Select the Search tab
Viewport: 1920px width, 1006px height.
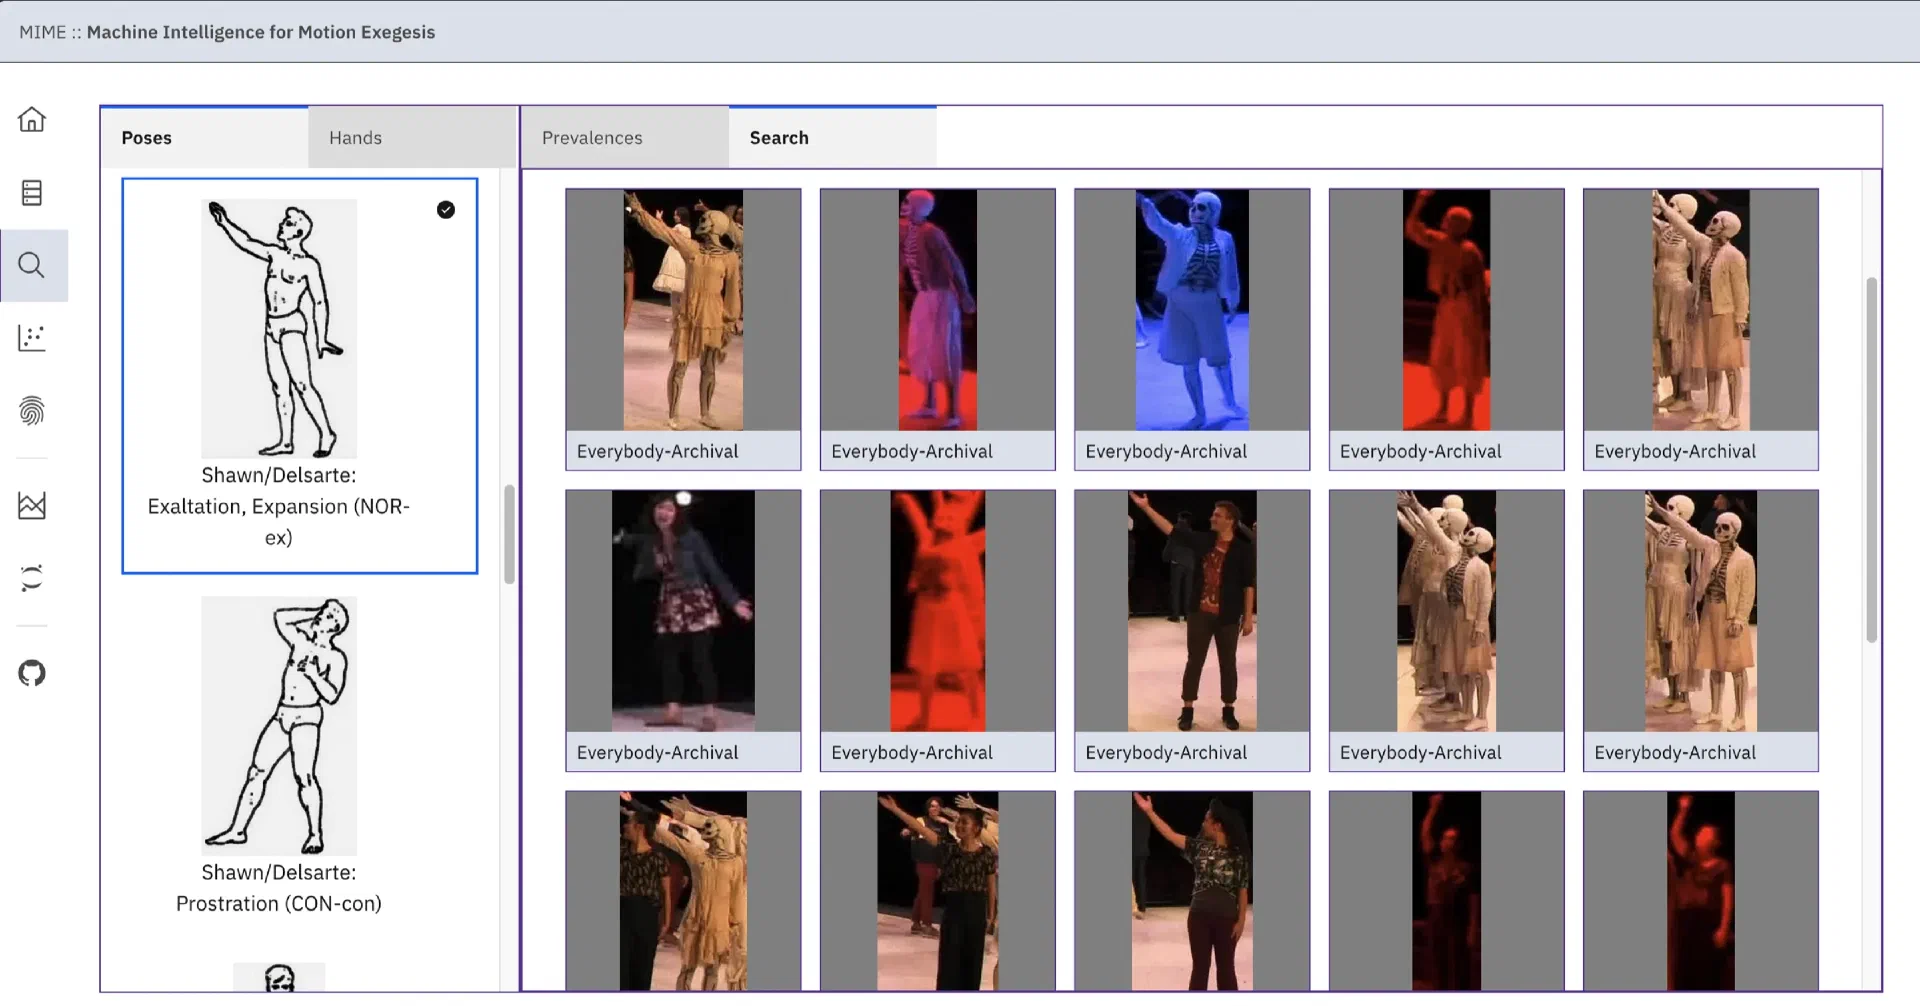point(833,137)
